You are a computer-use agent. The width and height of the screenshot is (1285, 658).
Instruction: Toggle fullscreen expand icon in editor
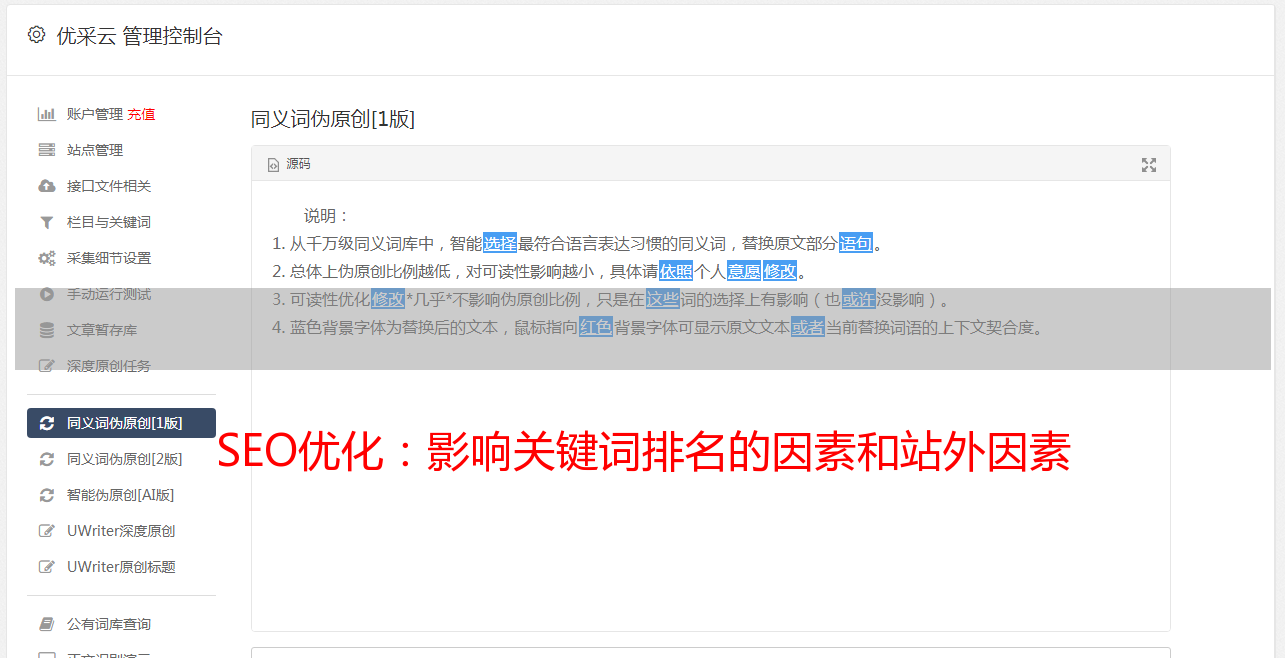point(1149,165)
